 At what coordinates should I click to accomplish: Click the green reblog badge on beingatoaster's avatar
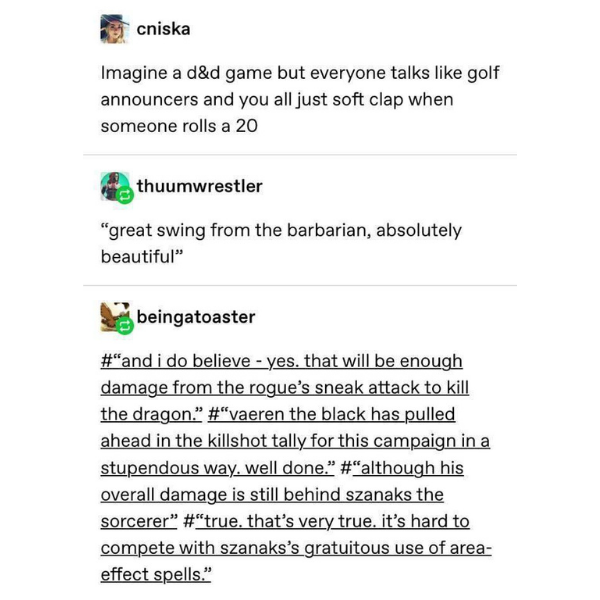coord(124,326)
